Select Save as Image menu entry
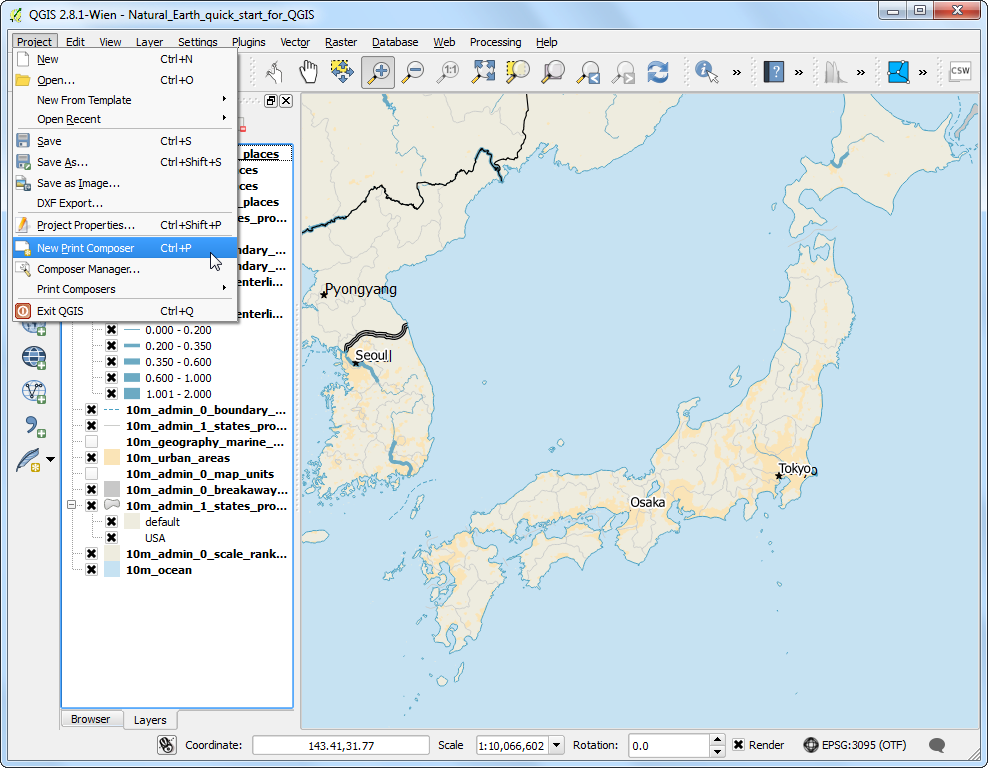Screen dimensions: 988x768 point(125,183)
